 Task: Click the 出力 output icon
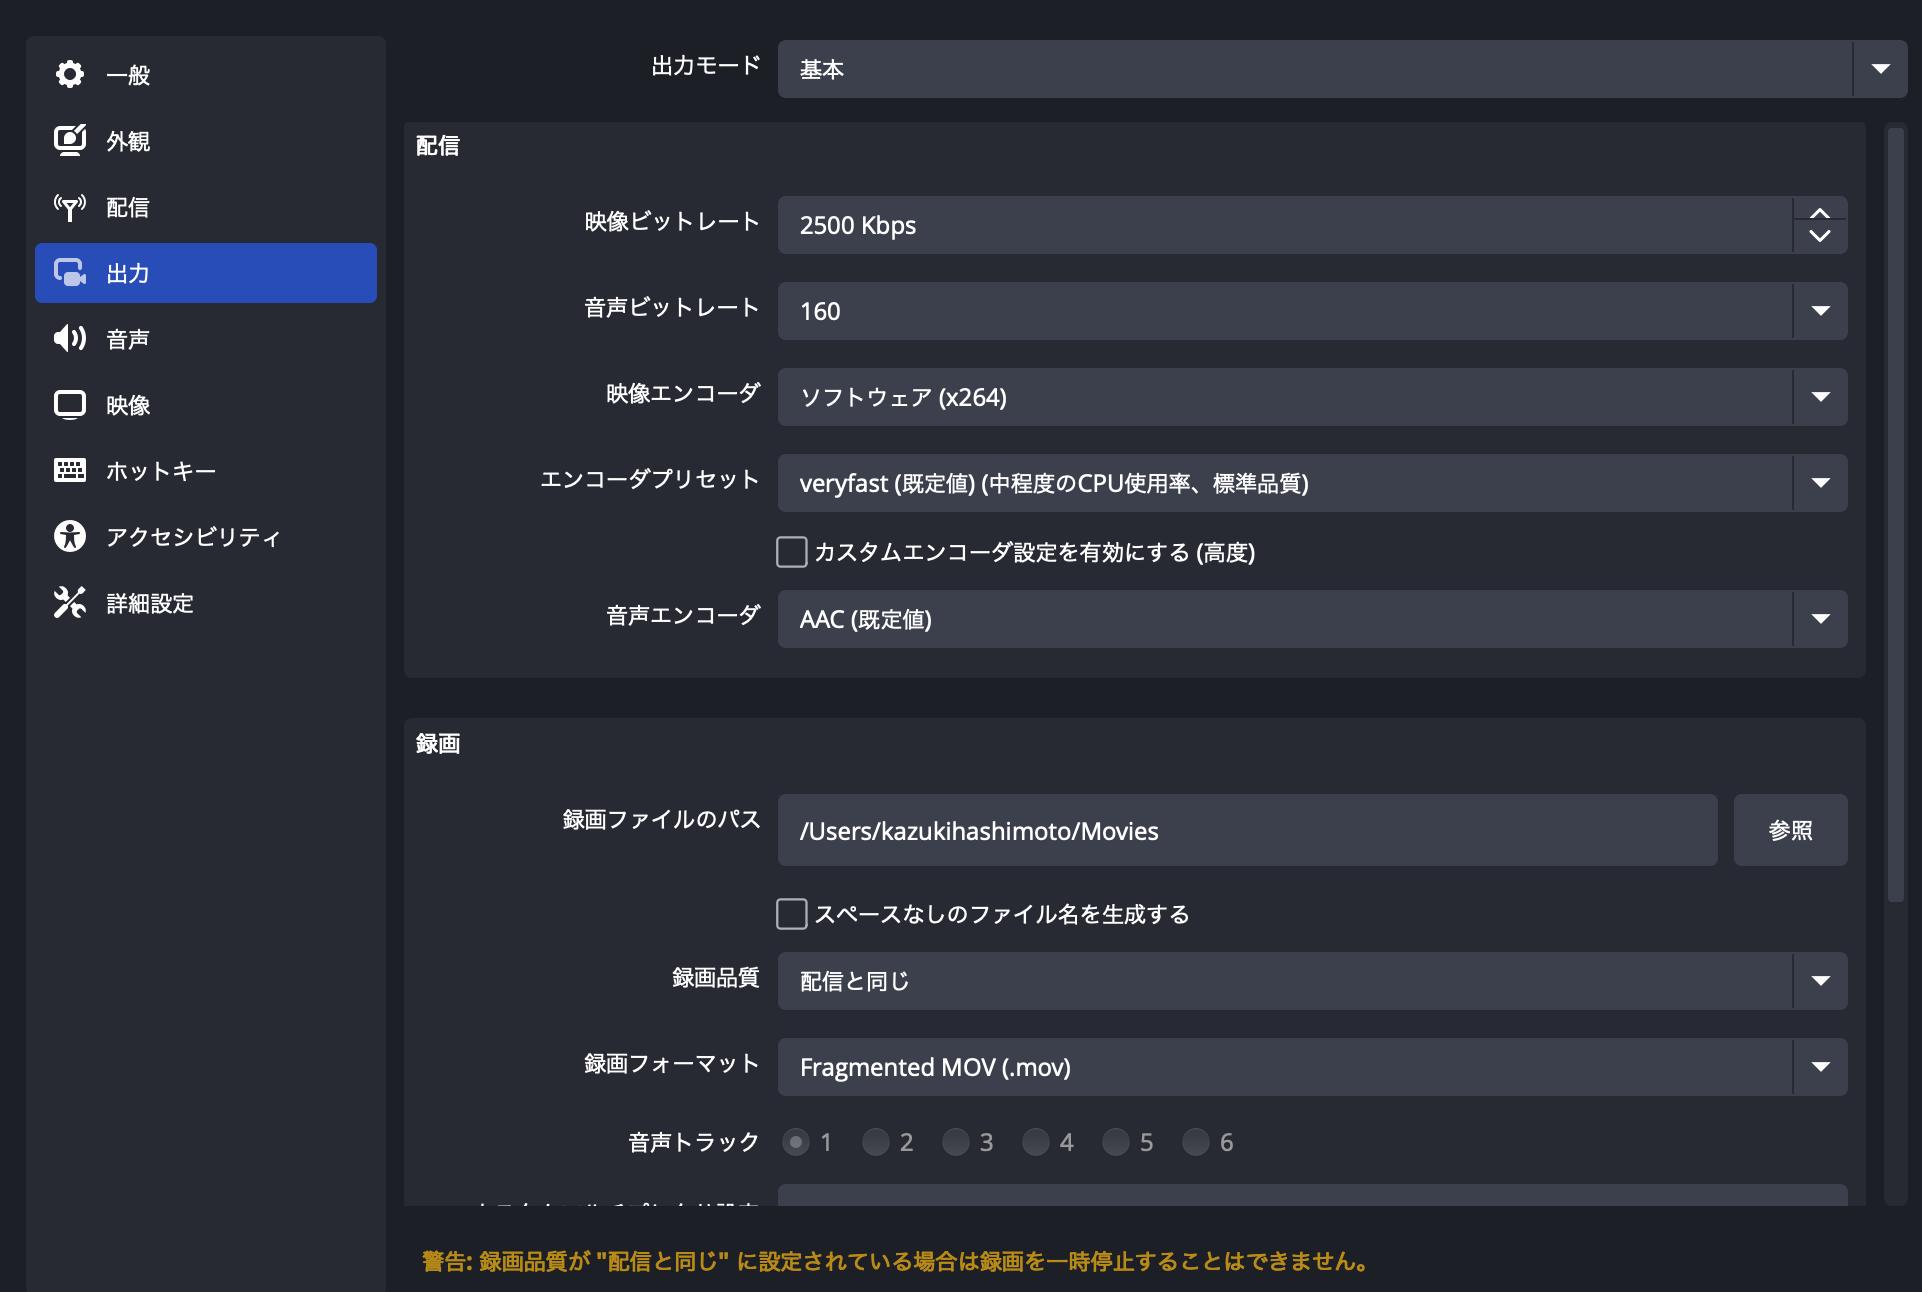pyautogui.click(x=69, y=273)
